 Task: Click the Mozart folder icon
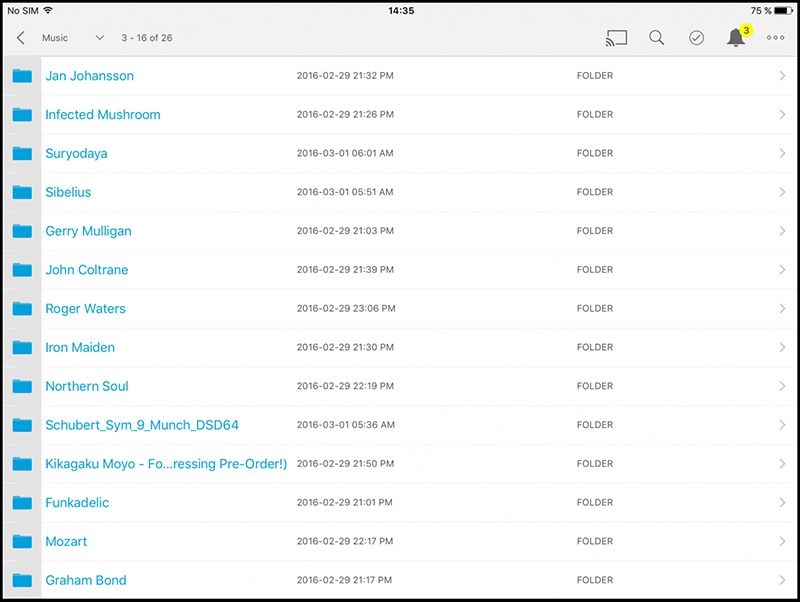click(x=22, y=541)
